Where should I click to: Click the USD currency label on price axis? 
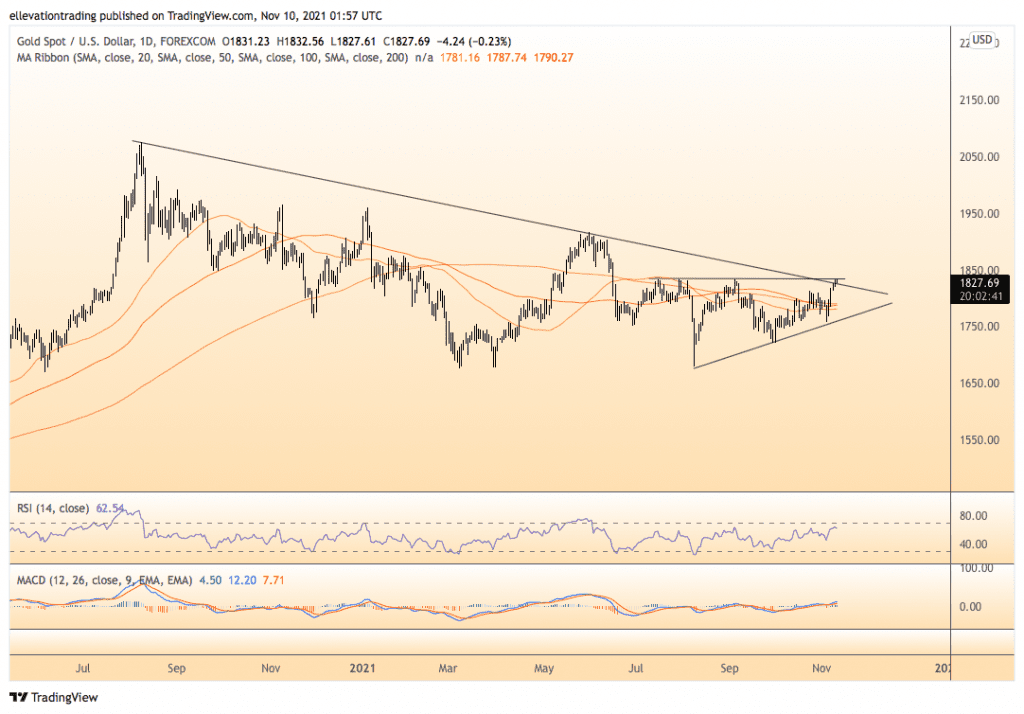(982, 40)
